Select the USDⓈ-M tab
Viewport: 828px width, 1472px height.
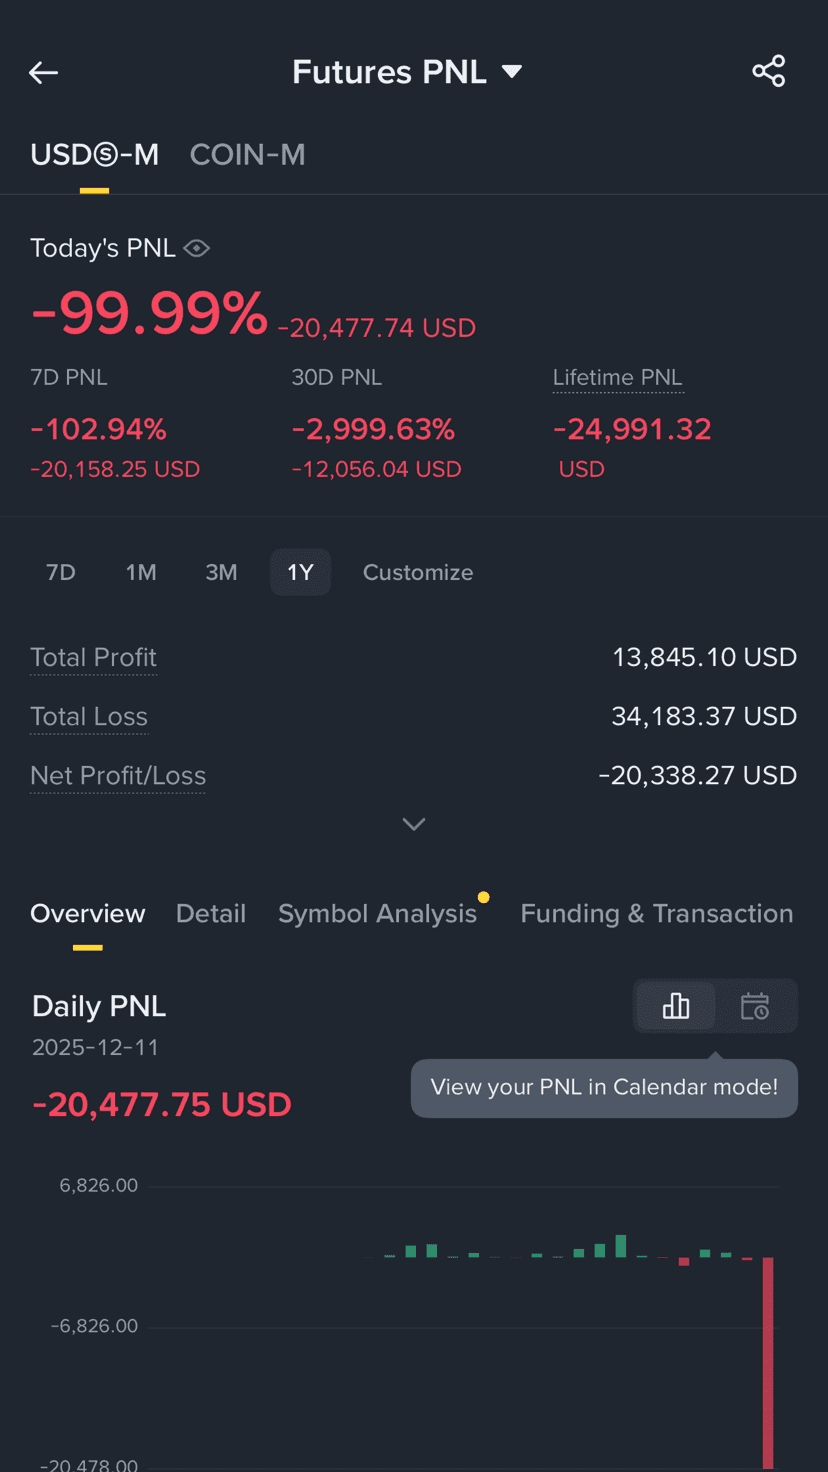tap(94, 154)
